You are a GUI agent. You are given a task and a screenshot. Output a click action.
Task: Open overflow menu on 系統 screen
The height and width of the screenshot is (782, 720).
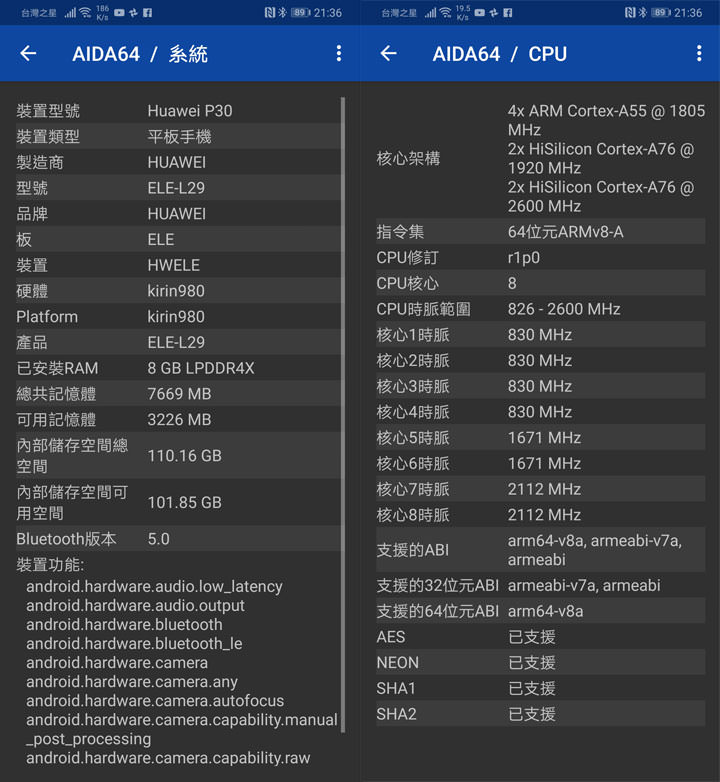click(339, 53)
